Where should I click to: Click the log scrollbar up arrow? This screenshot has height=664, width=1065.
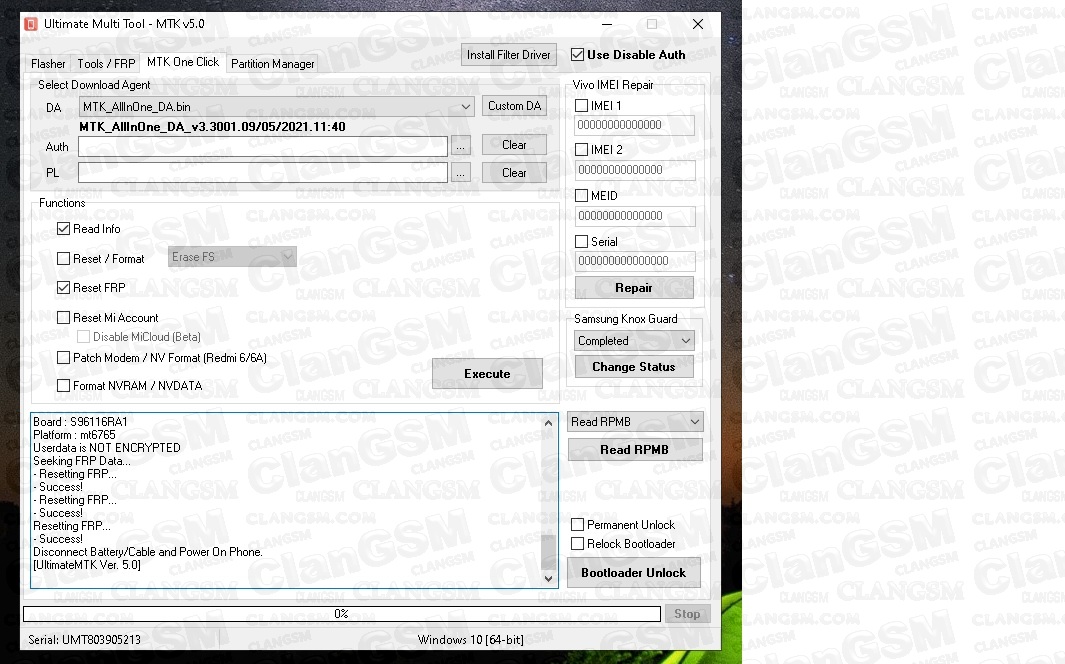click(549, 423)
